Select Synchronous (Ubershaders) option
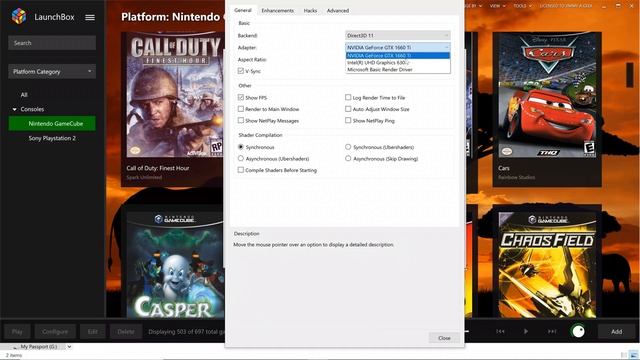This screenshot has width=640, height=360. pos(348,147)
